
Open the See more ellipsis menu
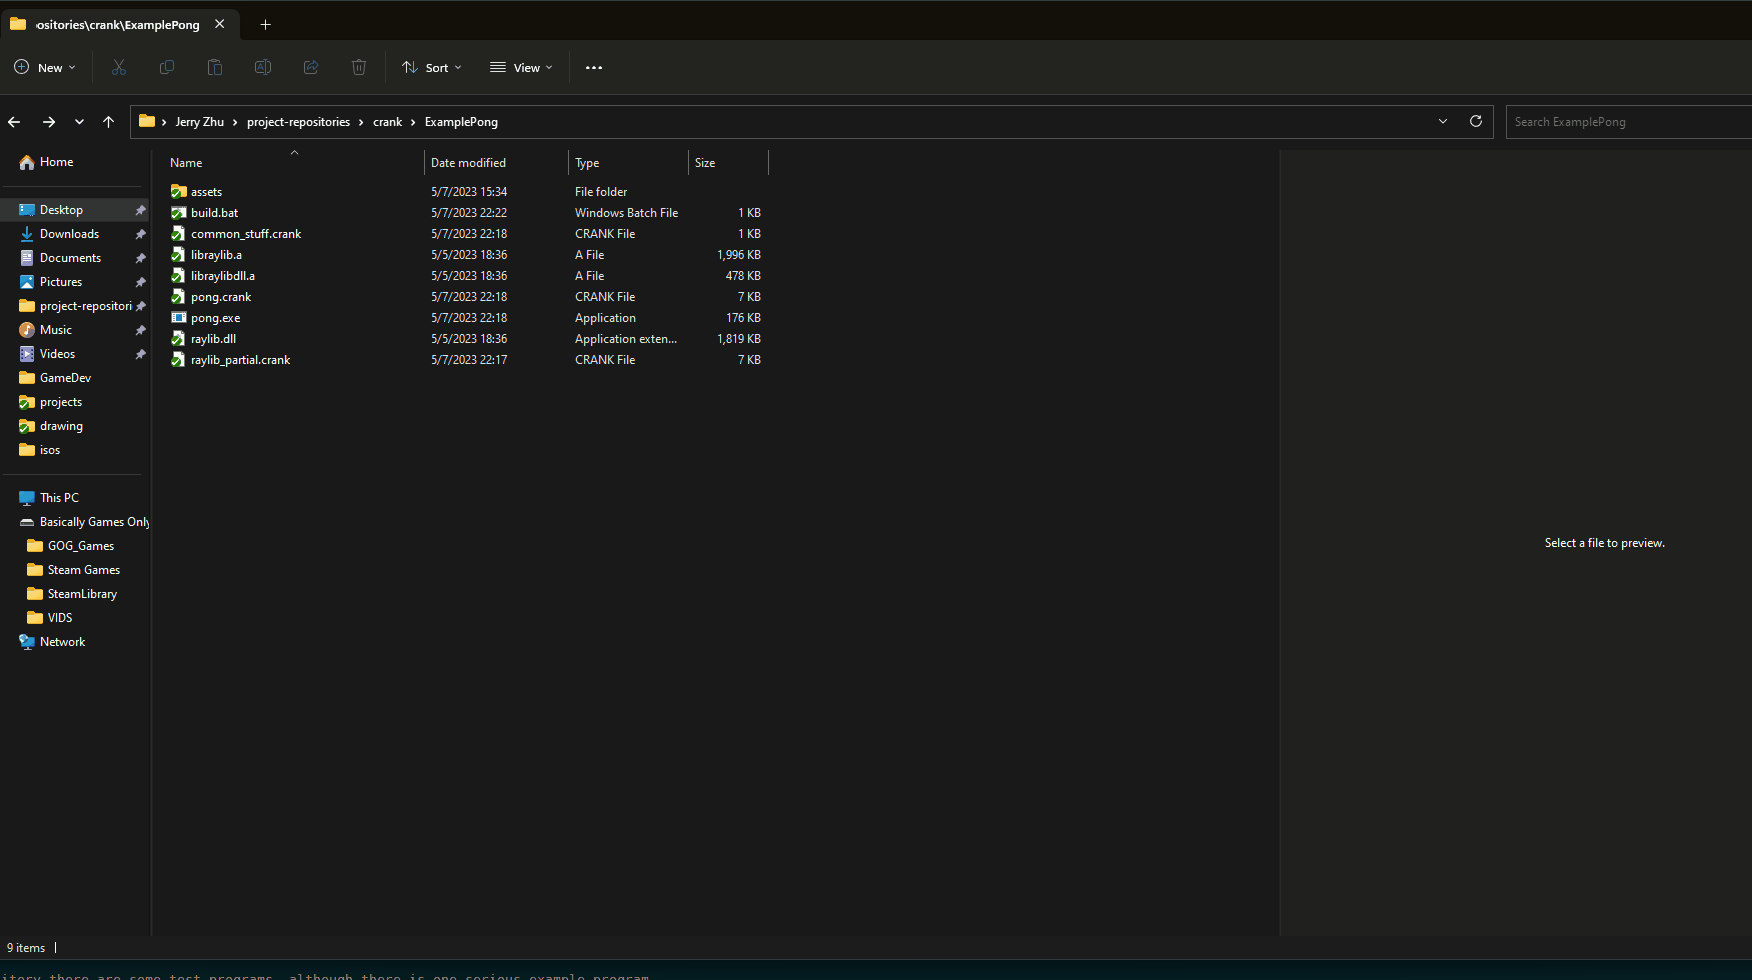(594, 68)
